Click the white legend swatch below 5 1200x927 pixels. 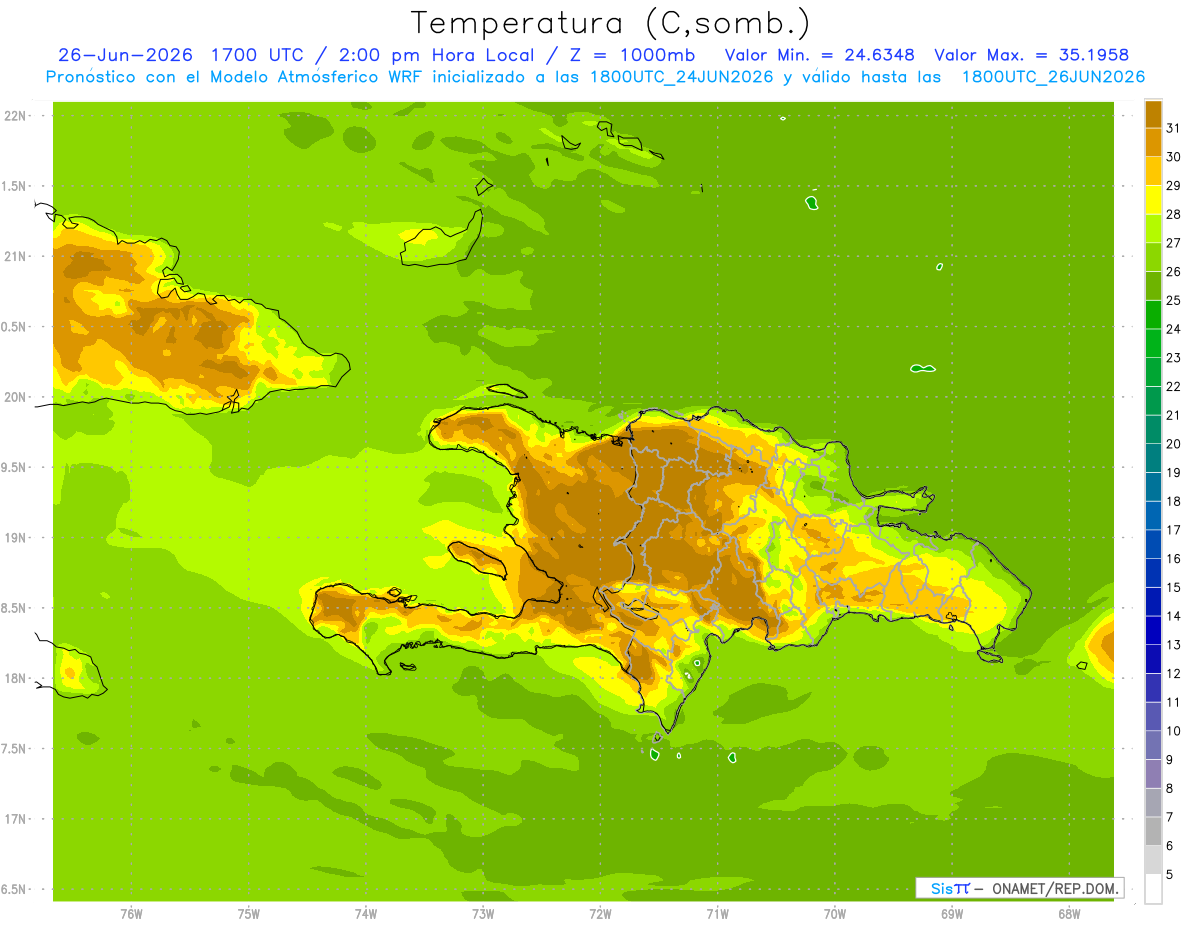(x=1153, y=889)
